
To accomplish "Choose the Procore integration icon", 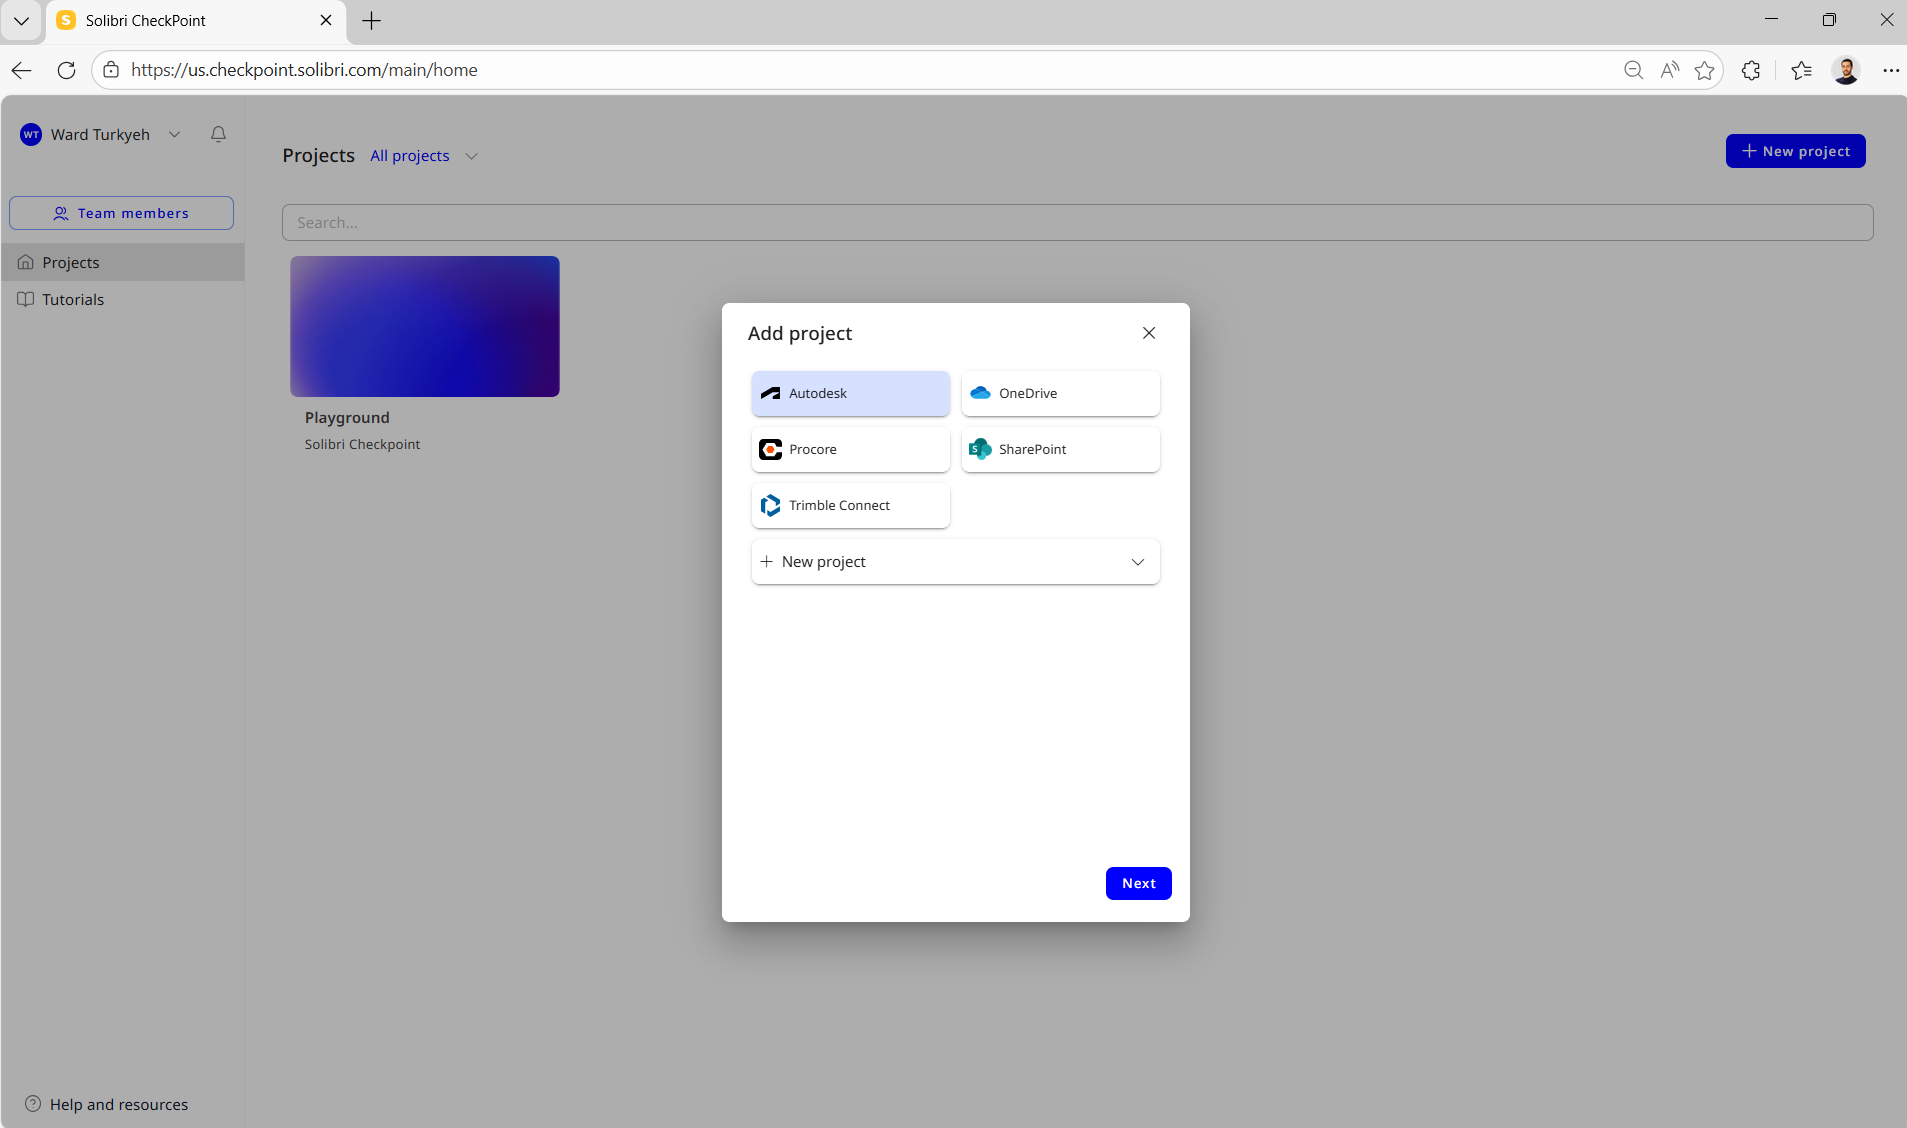I will point(770,449).
